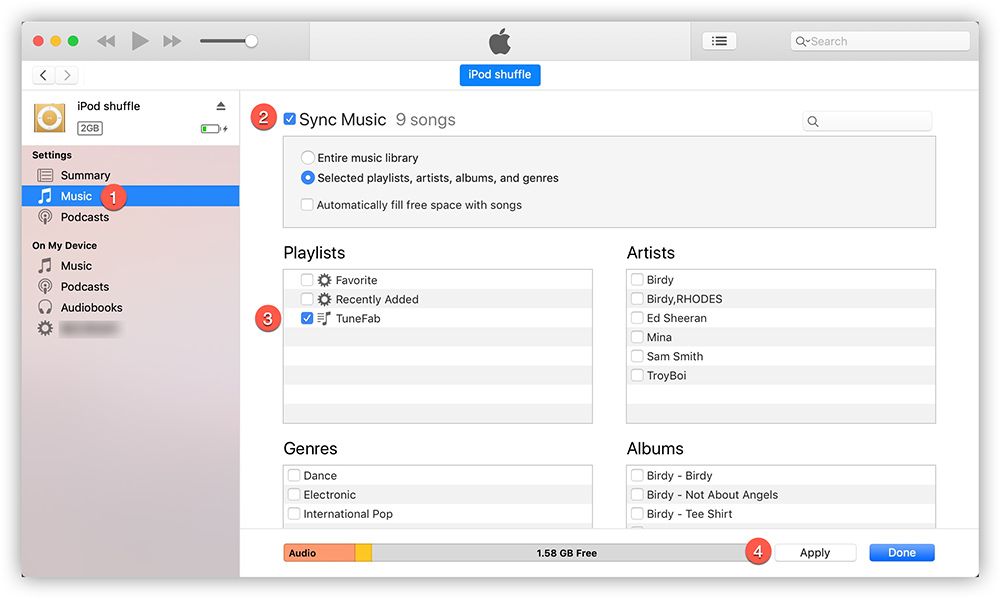This screenshot has width=1001, height=610.
Task: Select Music under On My Device
Action: point(81,265)
